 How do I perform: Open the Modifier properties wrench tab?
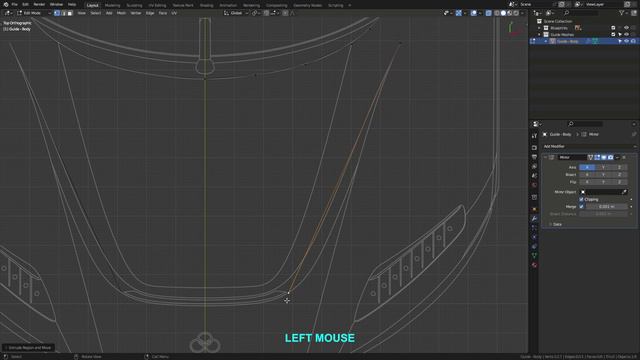(x=534, y=218)
